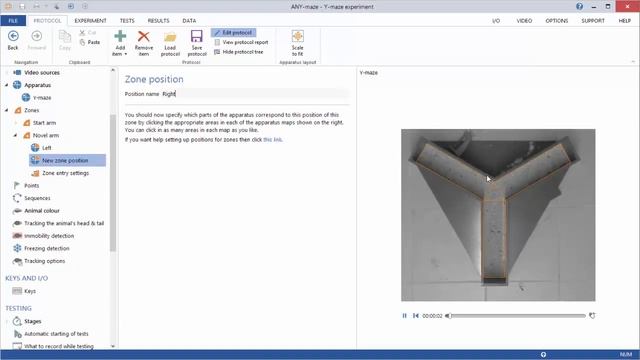Select the Animal colour item
Viewport: 640px width, 360px height.
pyautogui.click(x=36, y=211)
